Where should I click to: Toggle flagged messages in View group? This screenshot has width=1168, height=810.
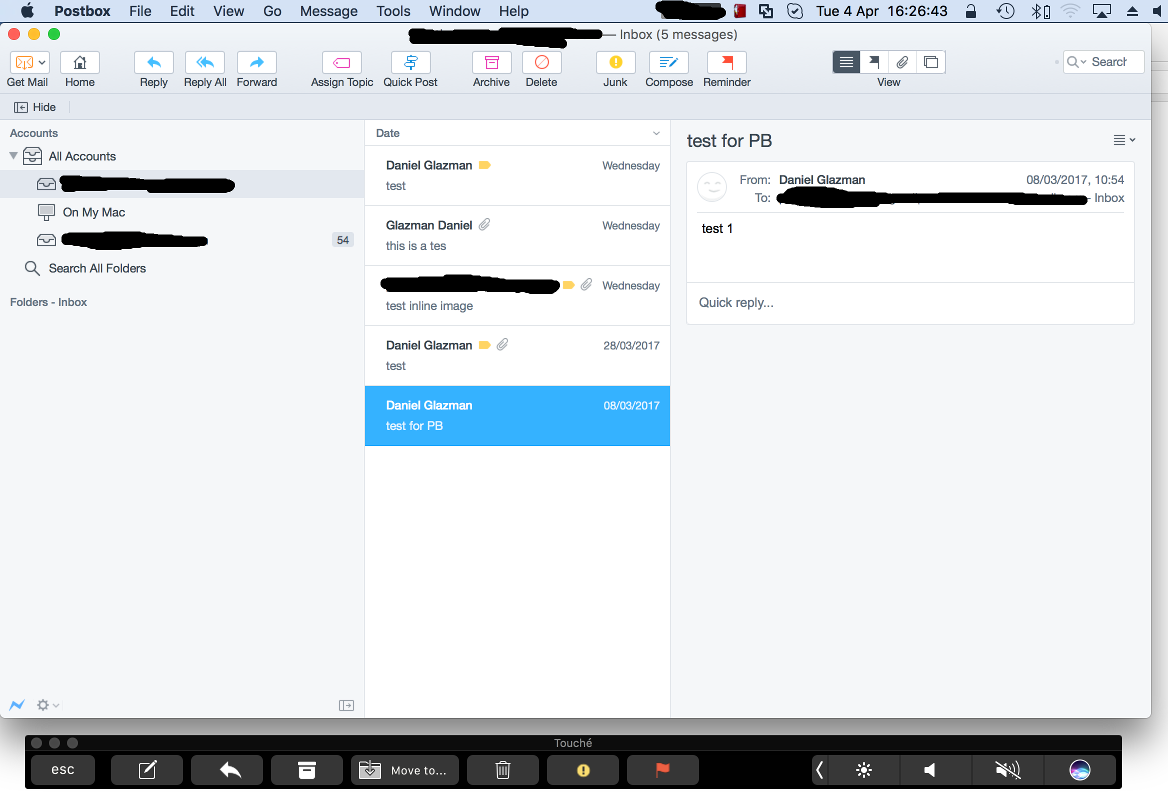[874, 61]
